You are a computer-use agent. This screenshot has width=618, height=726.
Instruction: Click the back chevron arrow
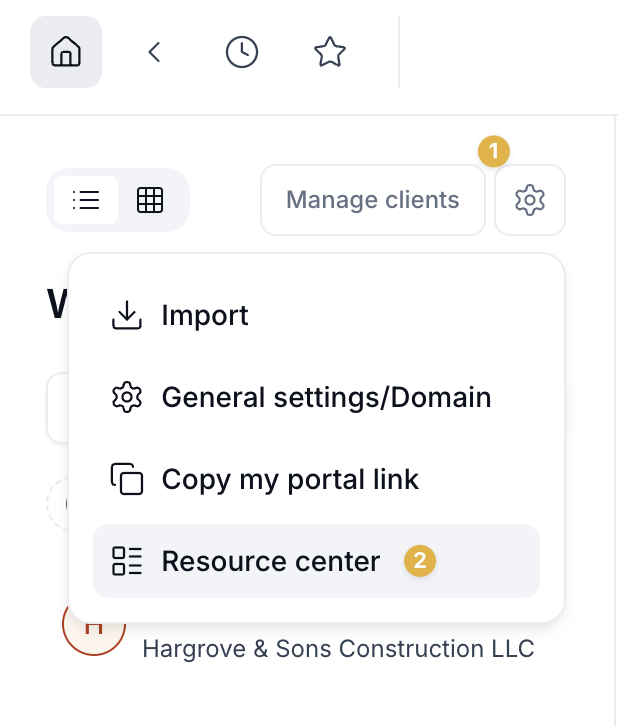click(x=154, y=52)
